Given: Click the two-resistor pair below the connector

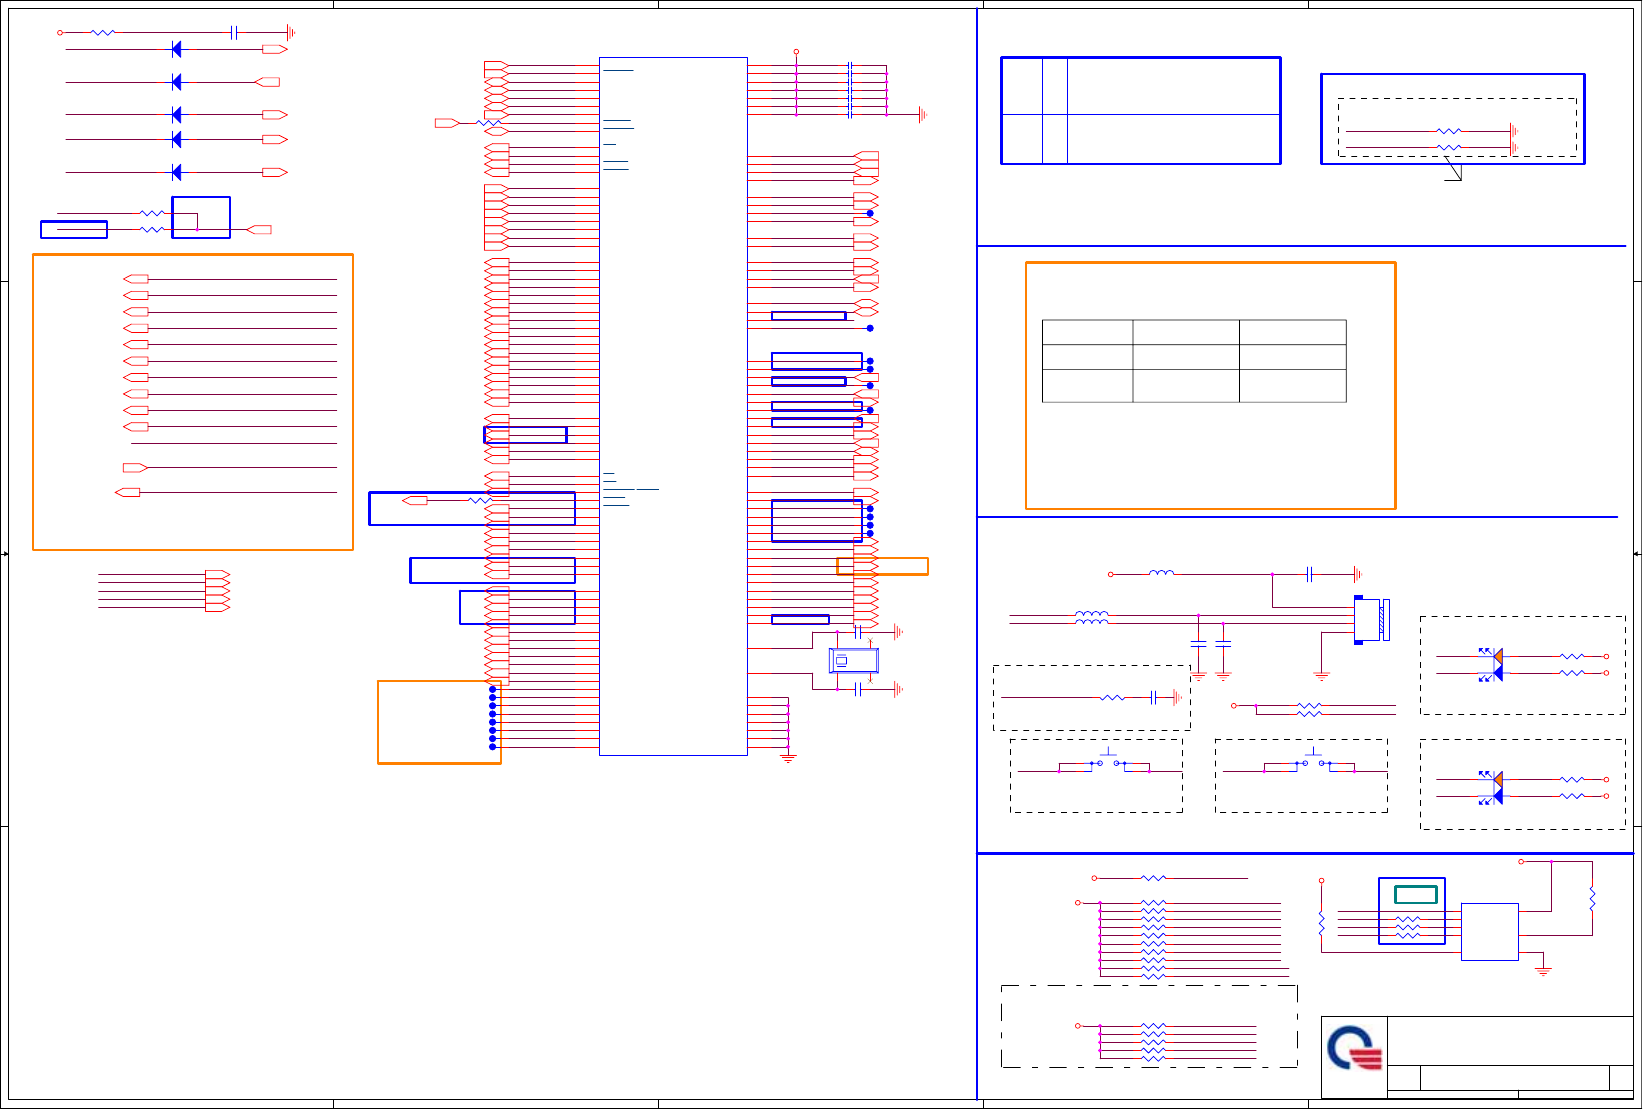Looking at the screenshot, I should 1309,710.
